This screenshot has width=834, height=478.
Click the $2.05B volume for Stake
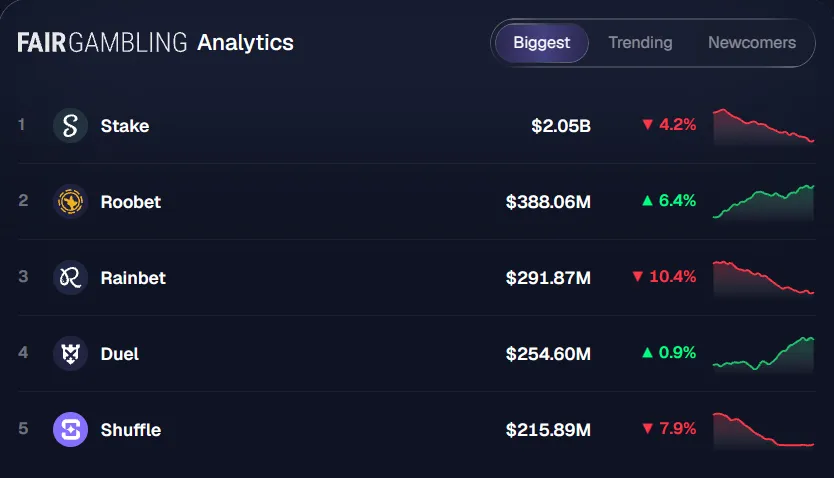point(561,126)
